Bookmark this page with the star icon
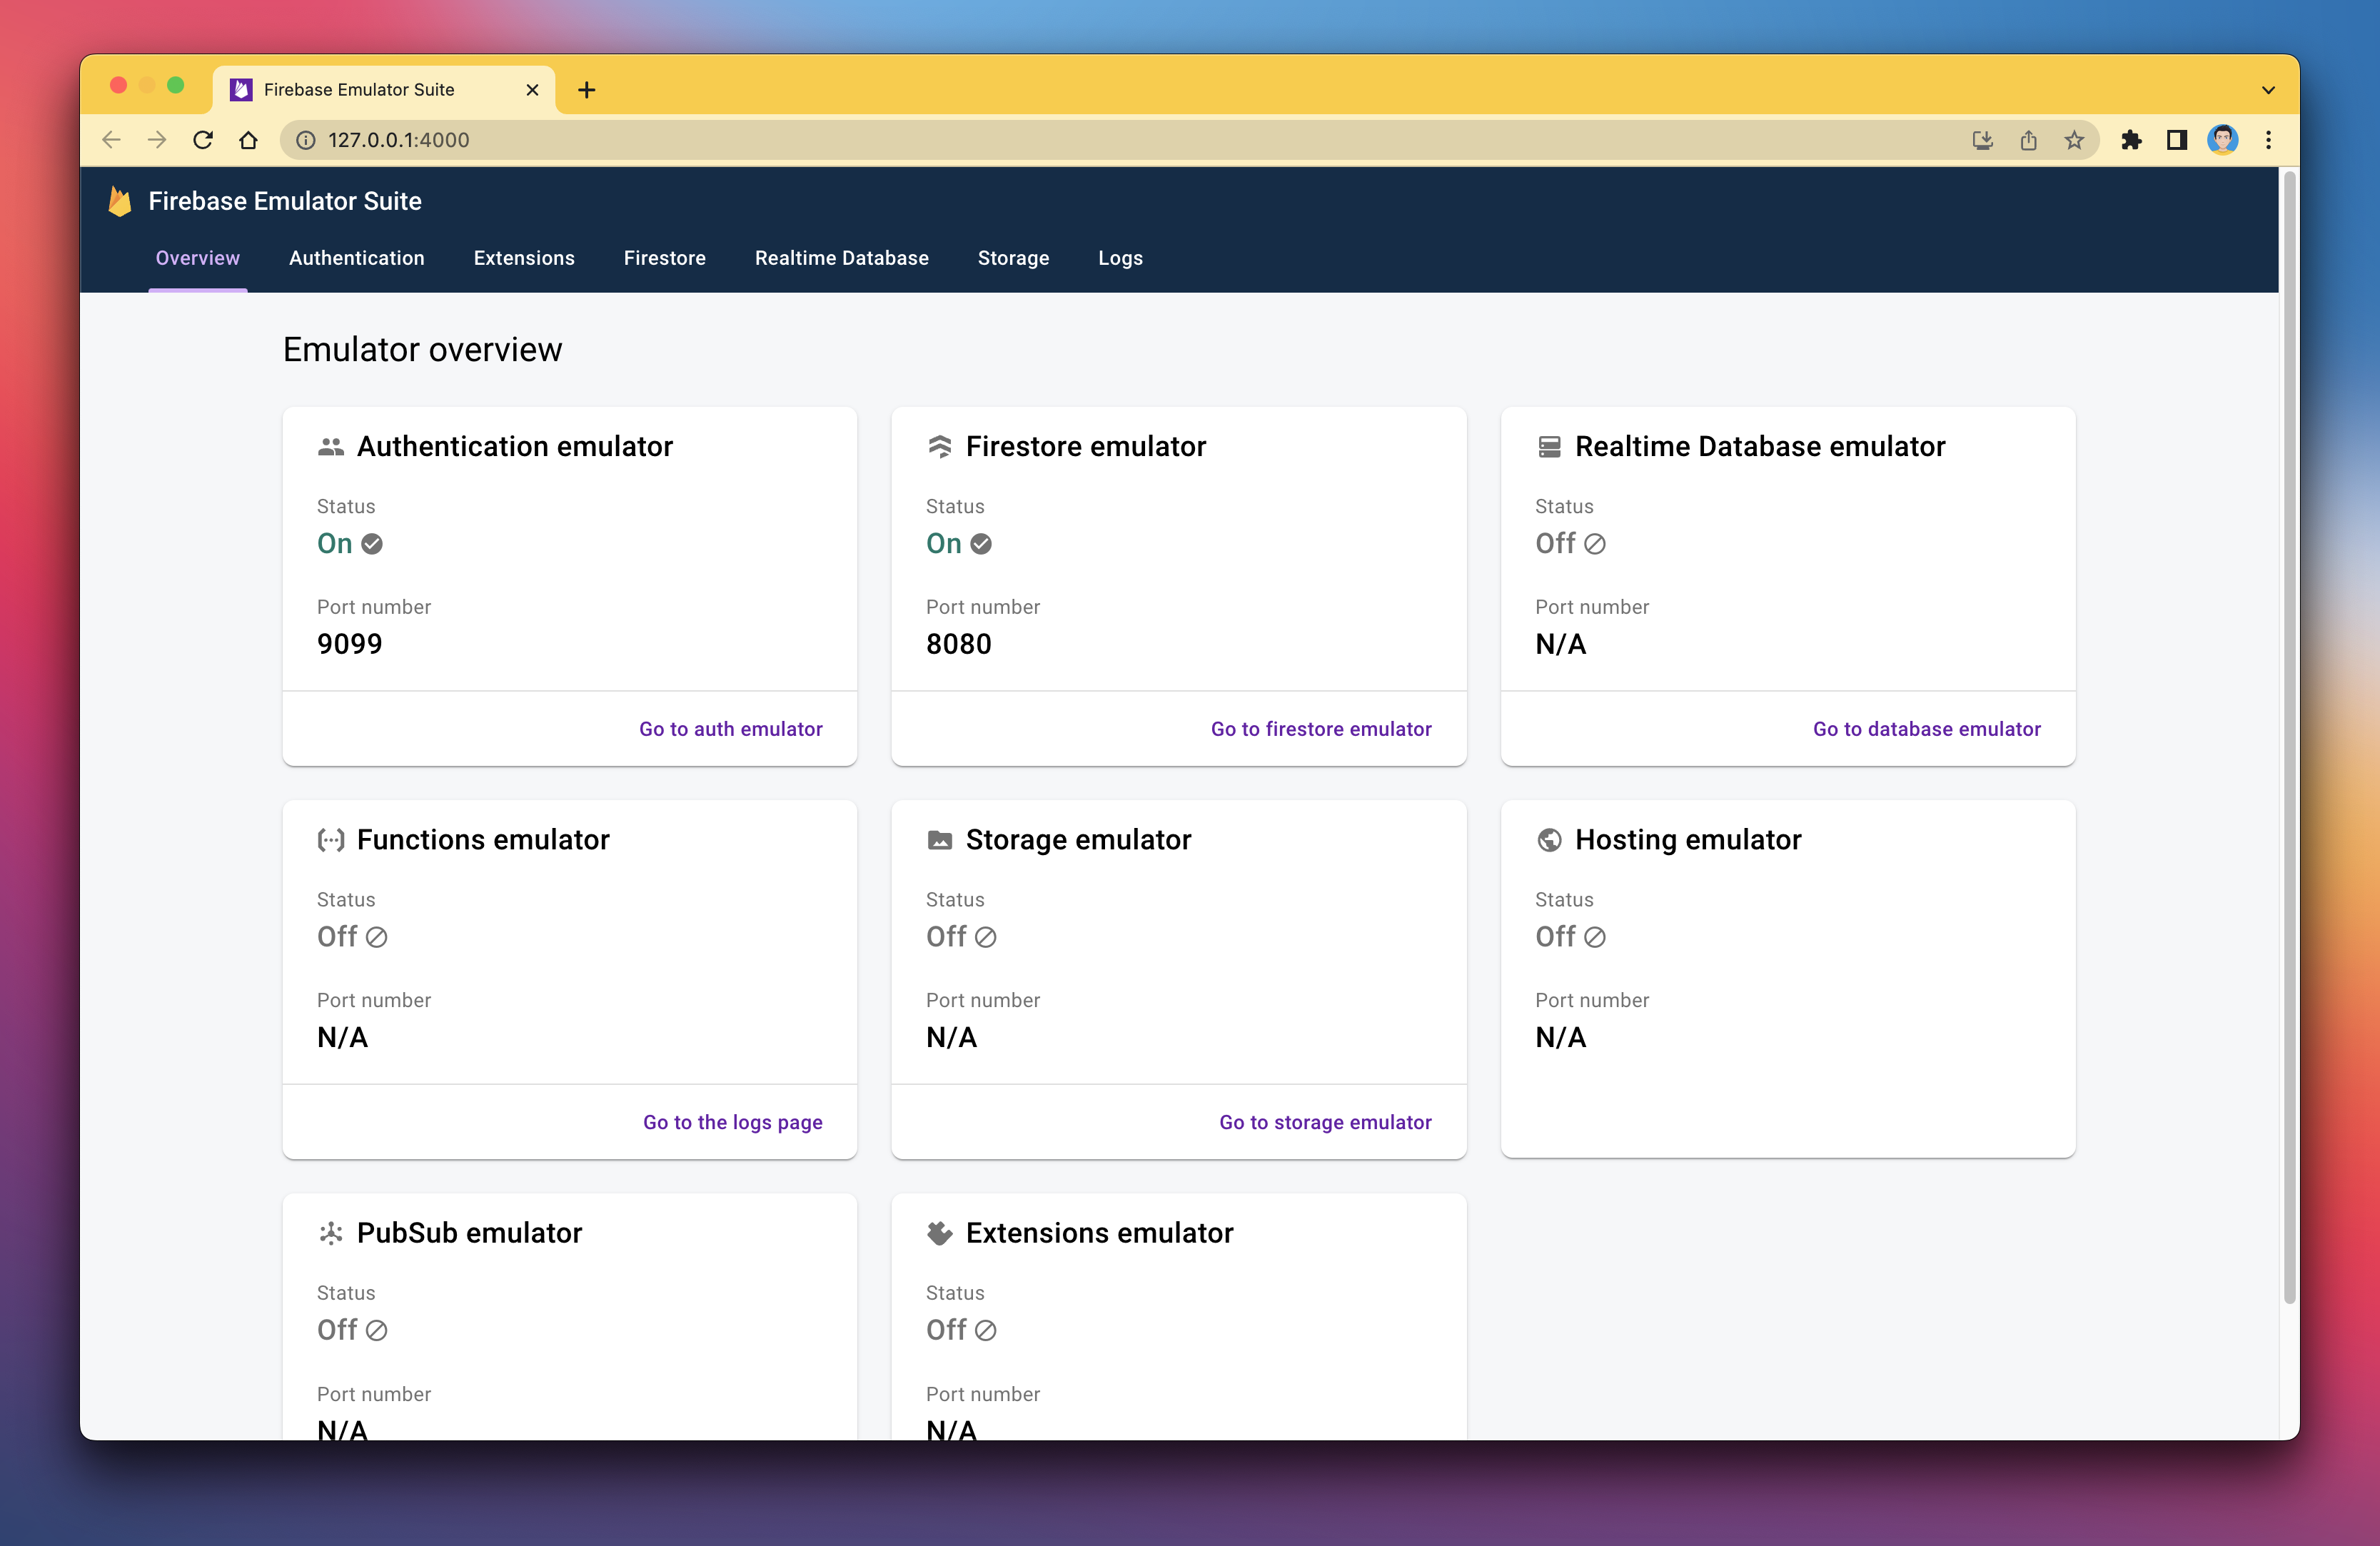 2074,140
